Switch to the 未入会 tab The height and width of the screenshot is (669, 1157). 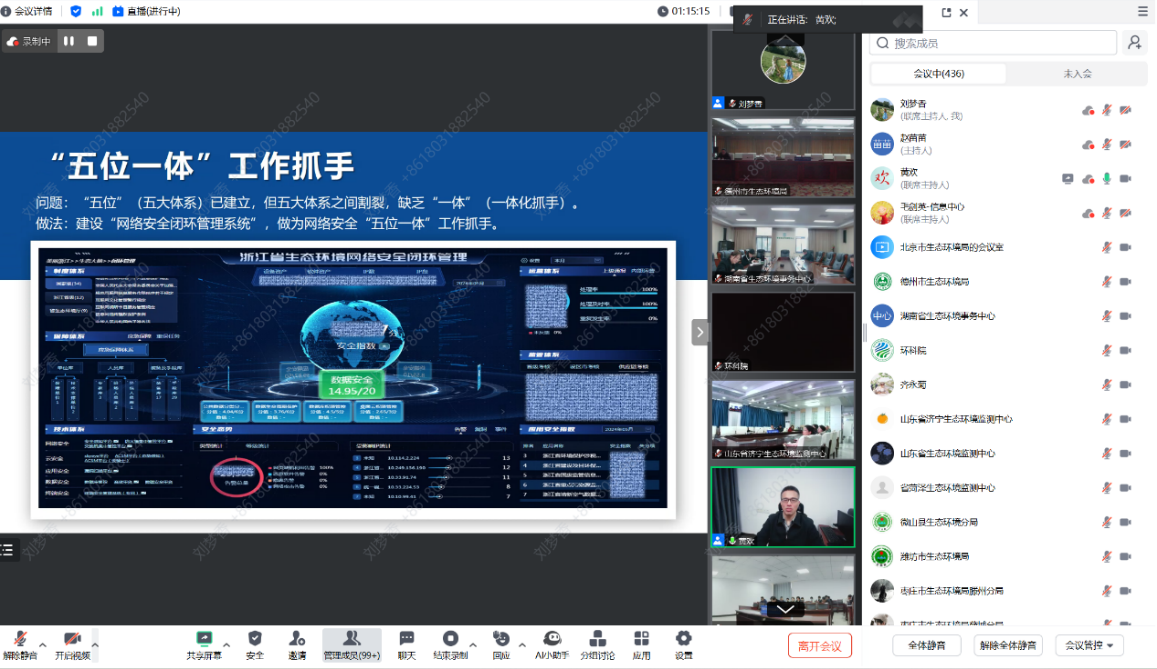click(1077, 74)
